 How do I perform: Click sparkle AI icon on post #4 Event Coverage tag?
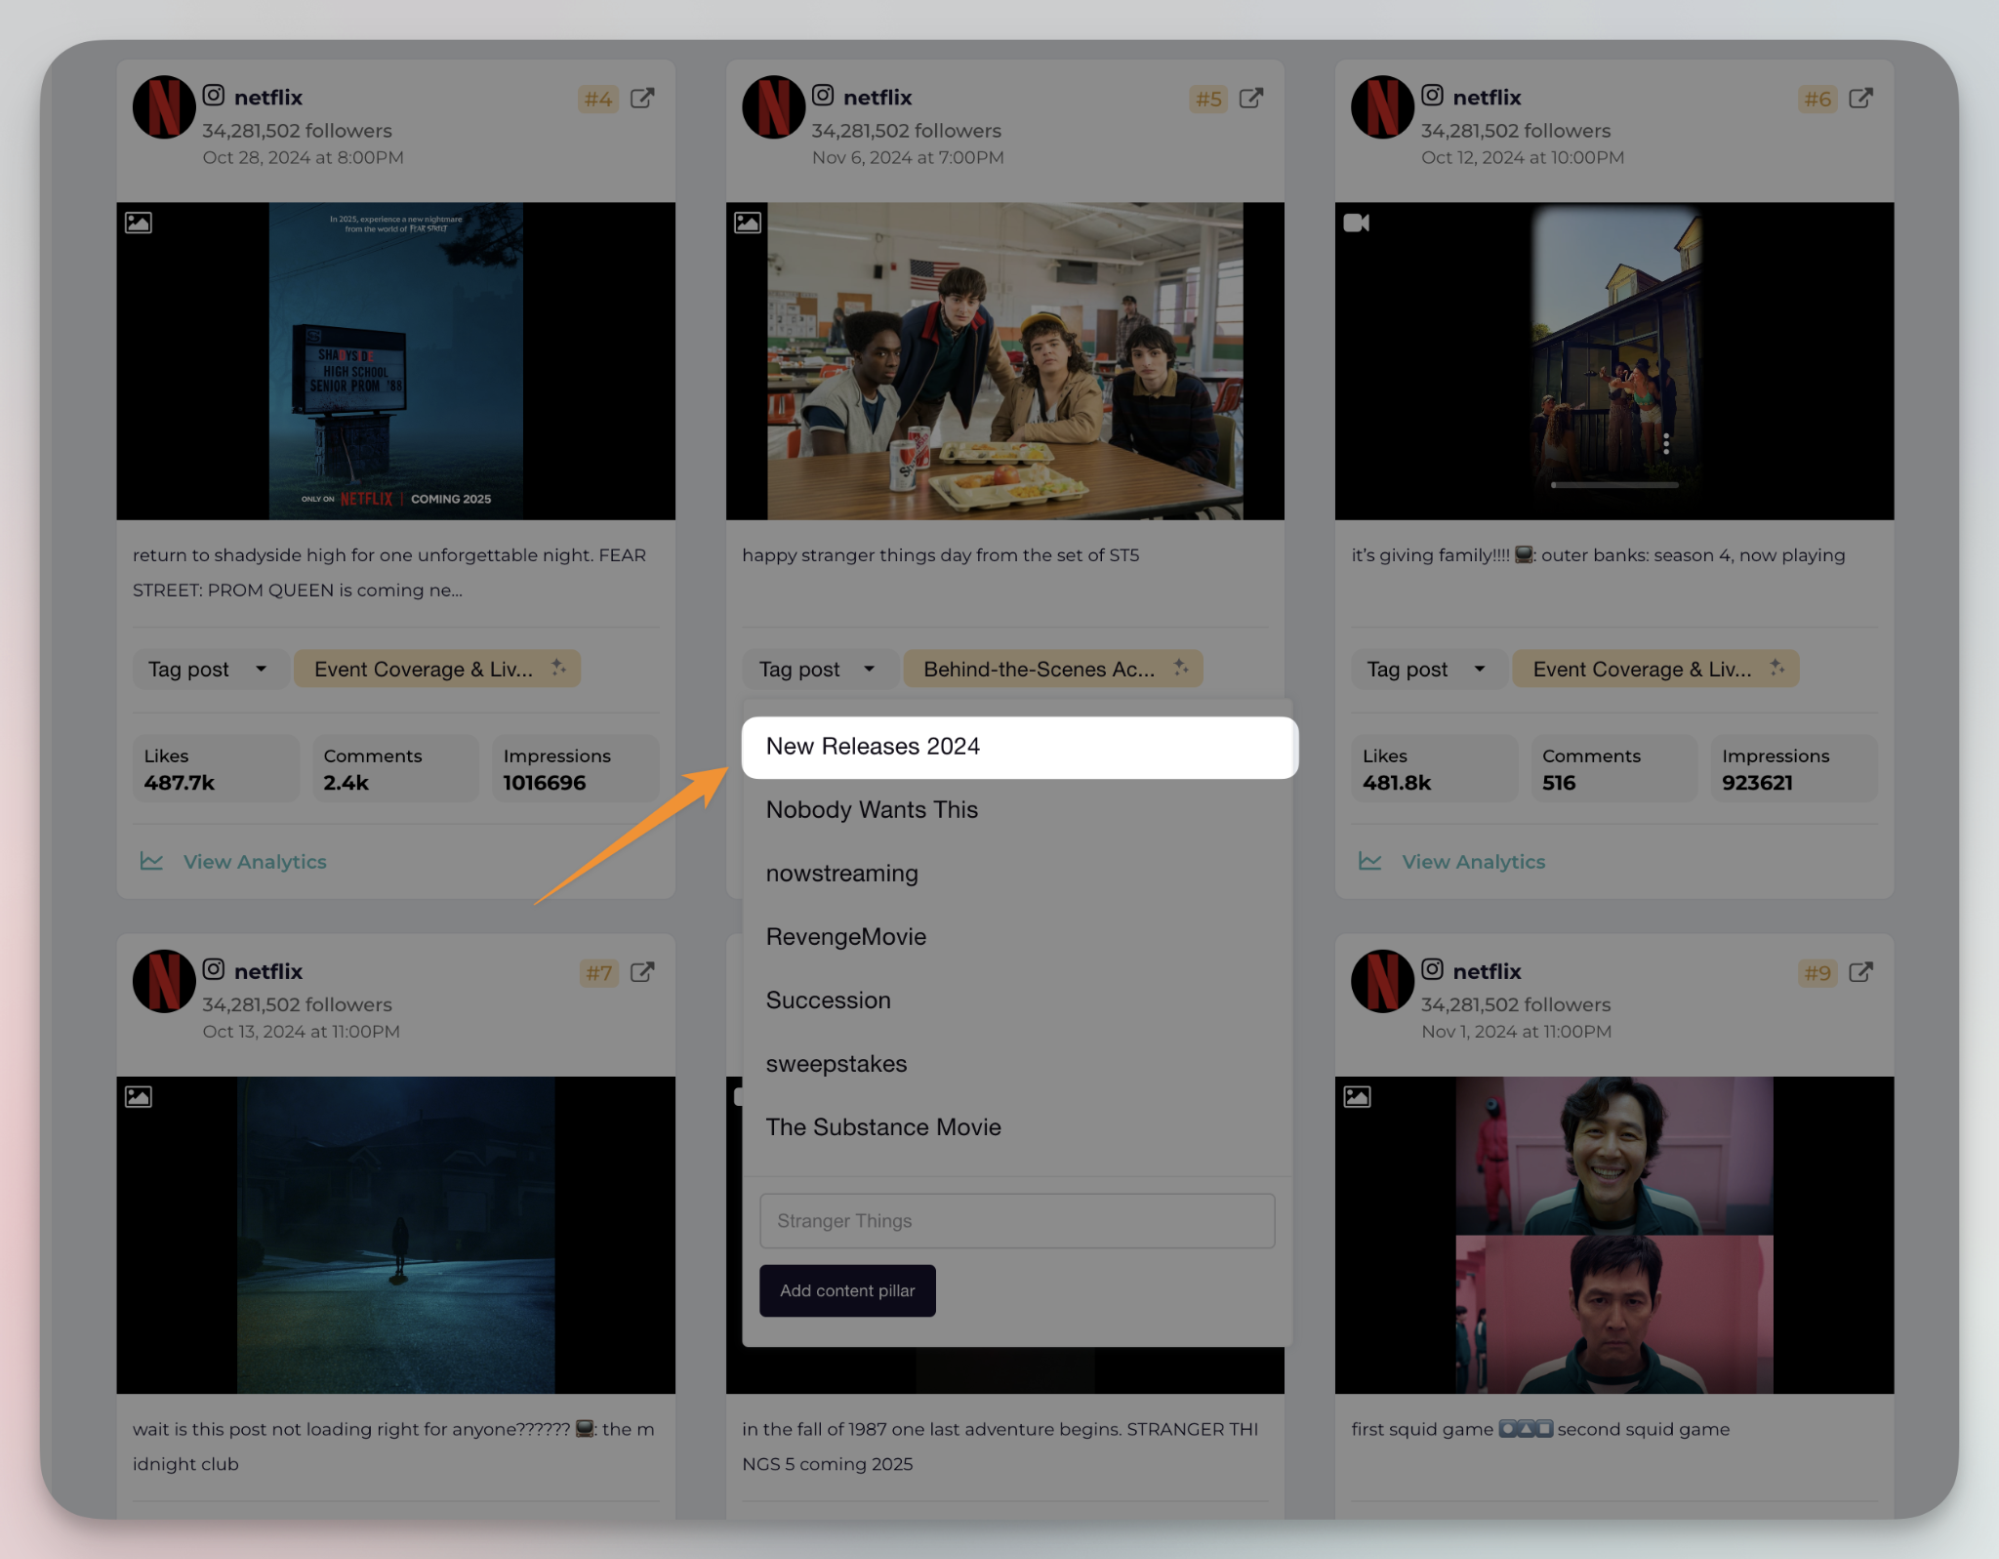[x=559, y=667]
